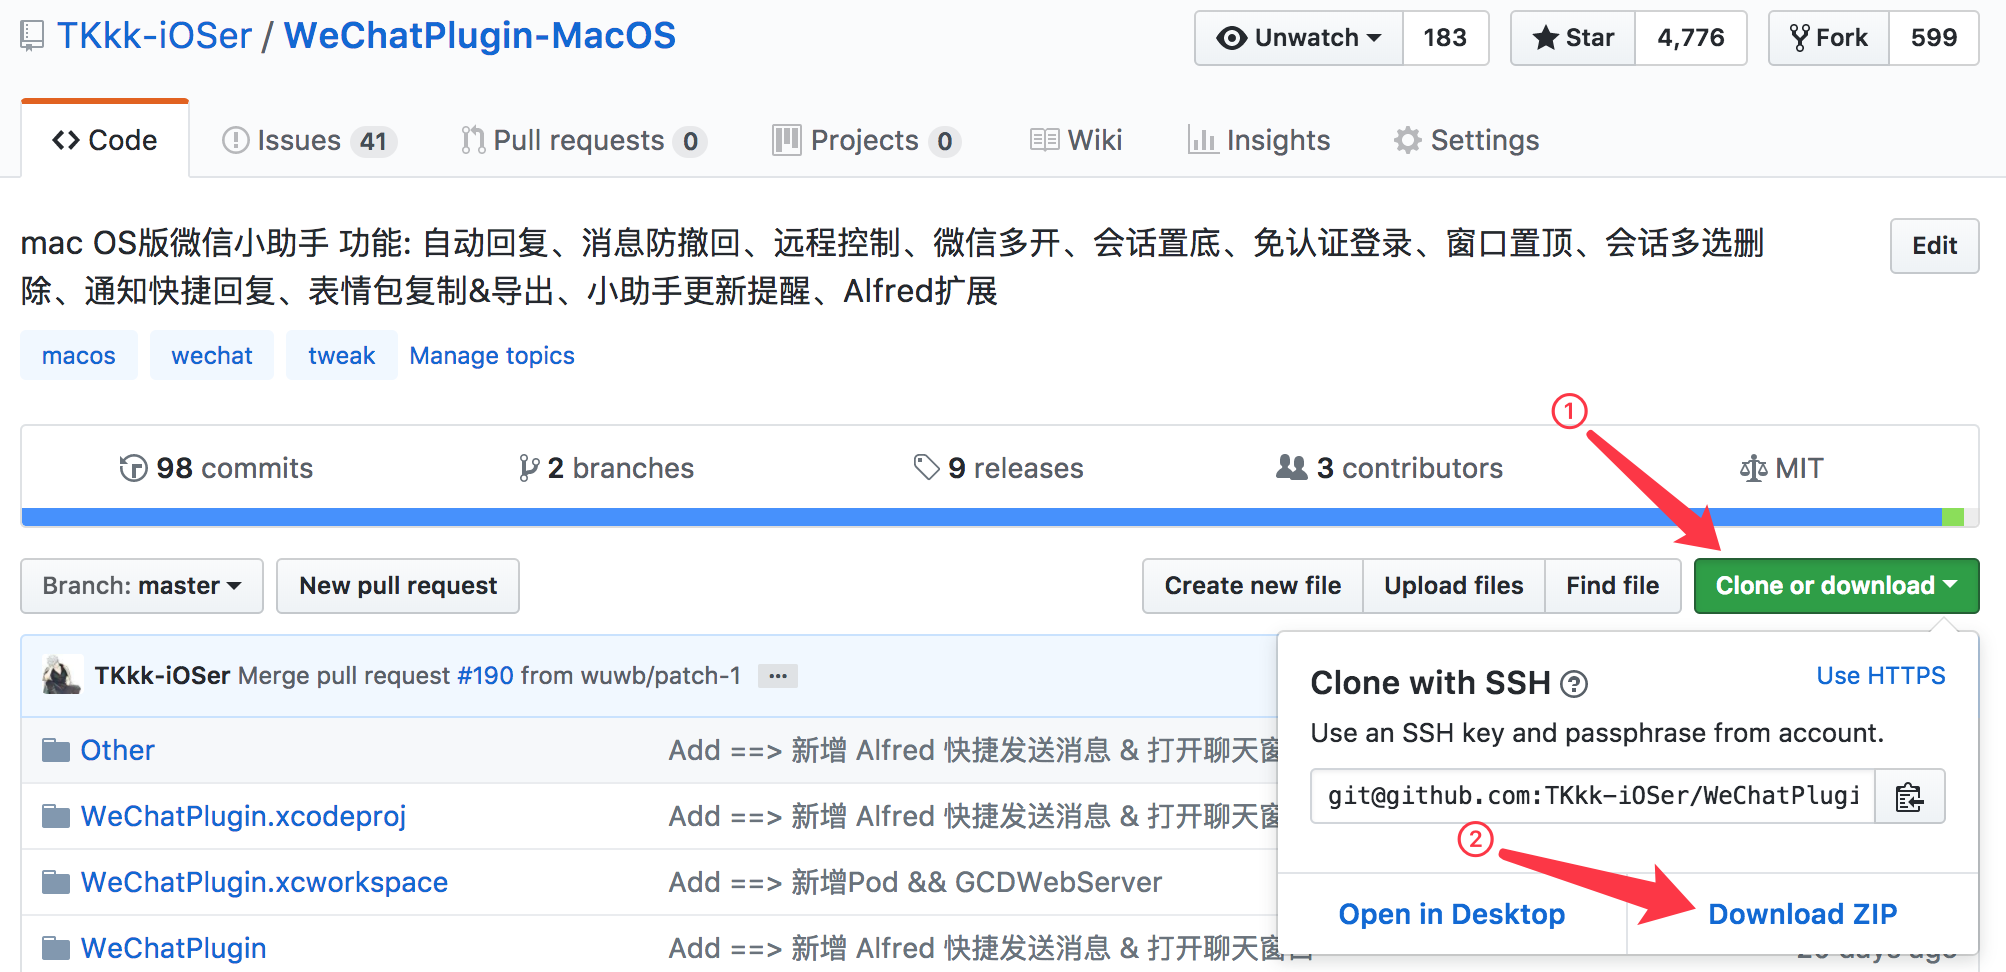Click the 183 watchers count
Viewport: 2006px width, 972px height.
[1445, 38]
